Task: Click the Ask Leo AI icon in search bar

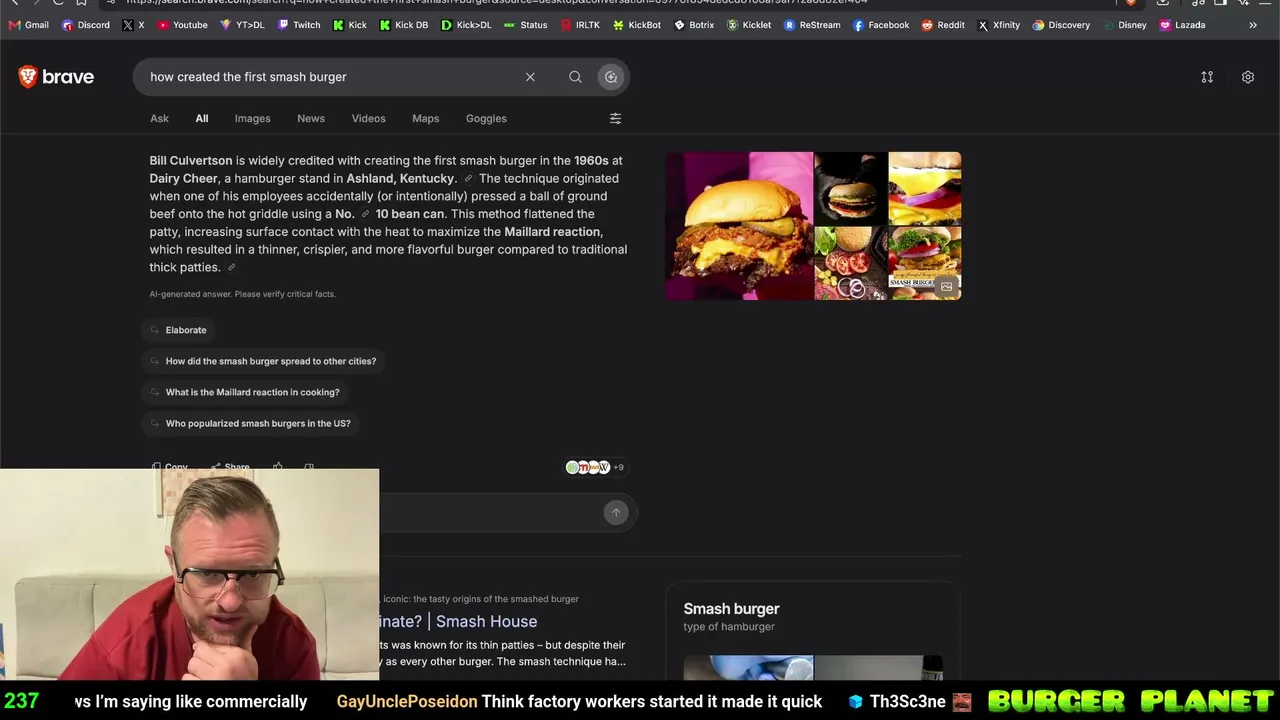Action: 611,77
